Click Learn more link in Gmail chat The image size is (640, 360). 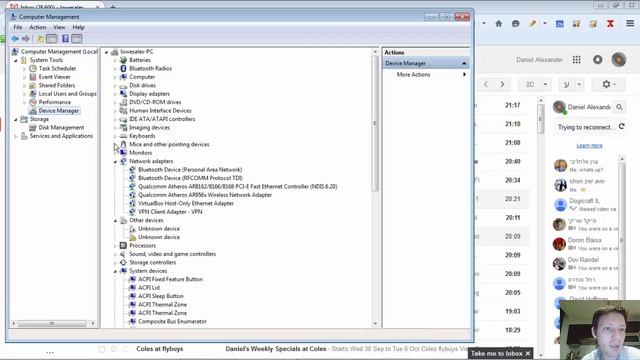click(x=589, y=146)
